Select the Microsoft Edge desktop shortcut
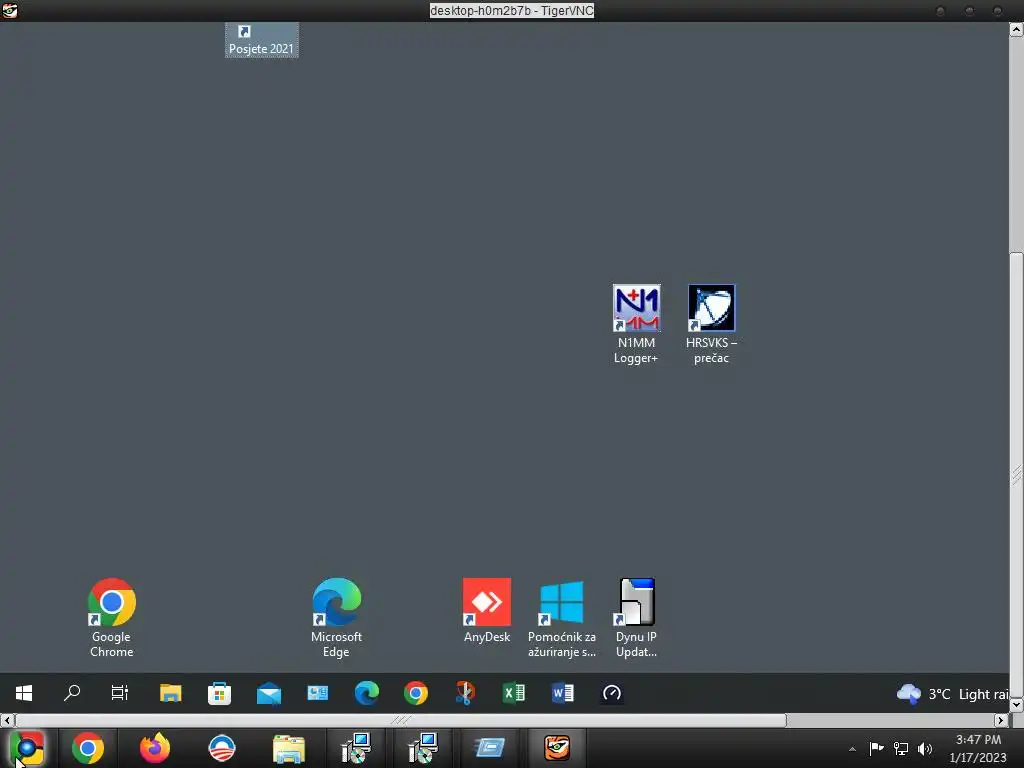This screenshot has height=768, width=1024. 336,618
